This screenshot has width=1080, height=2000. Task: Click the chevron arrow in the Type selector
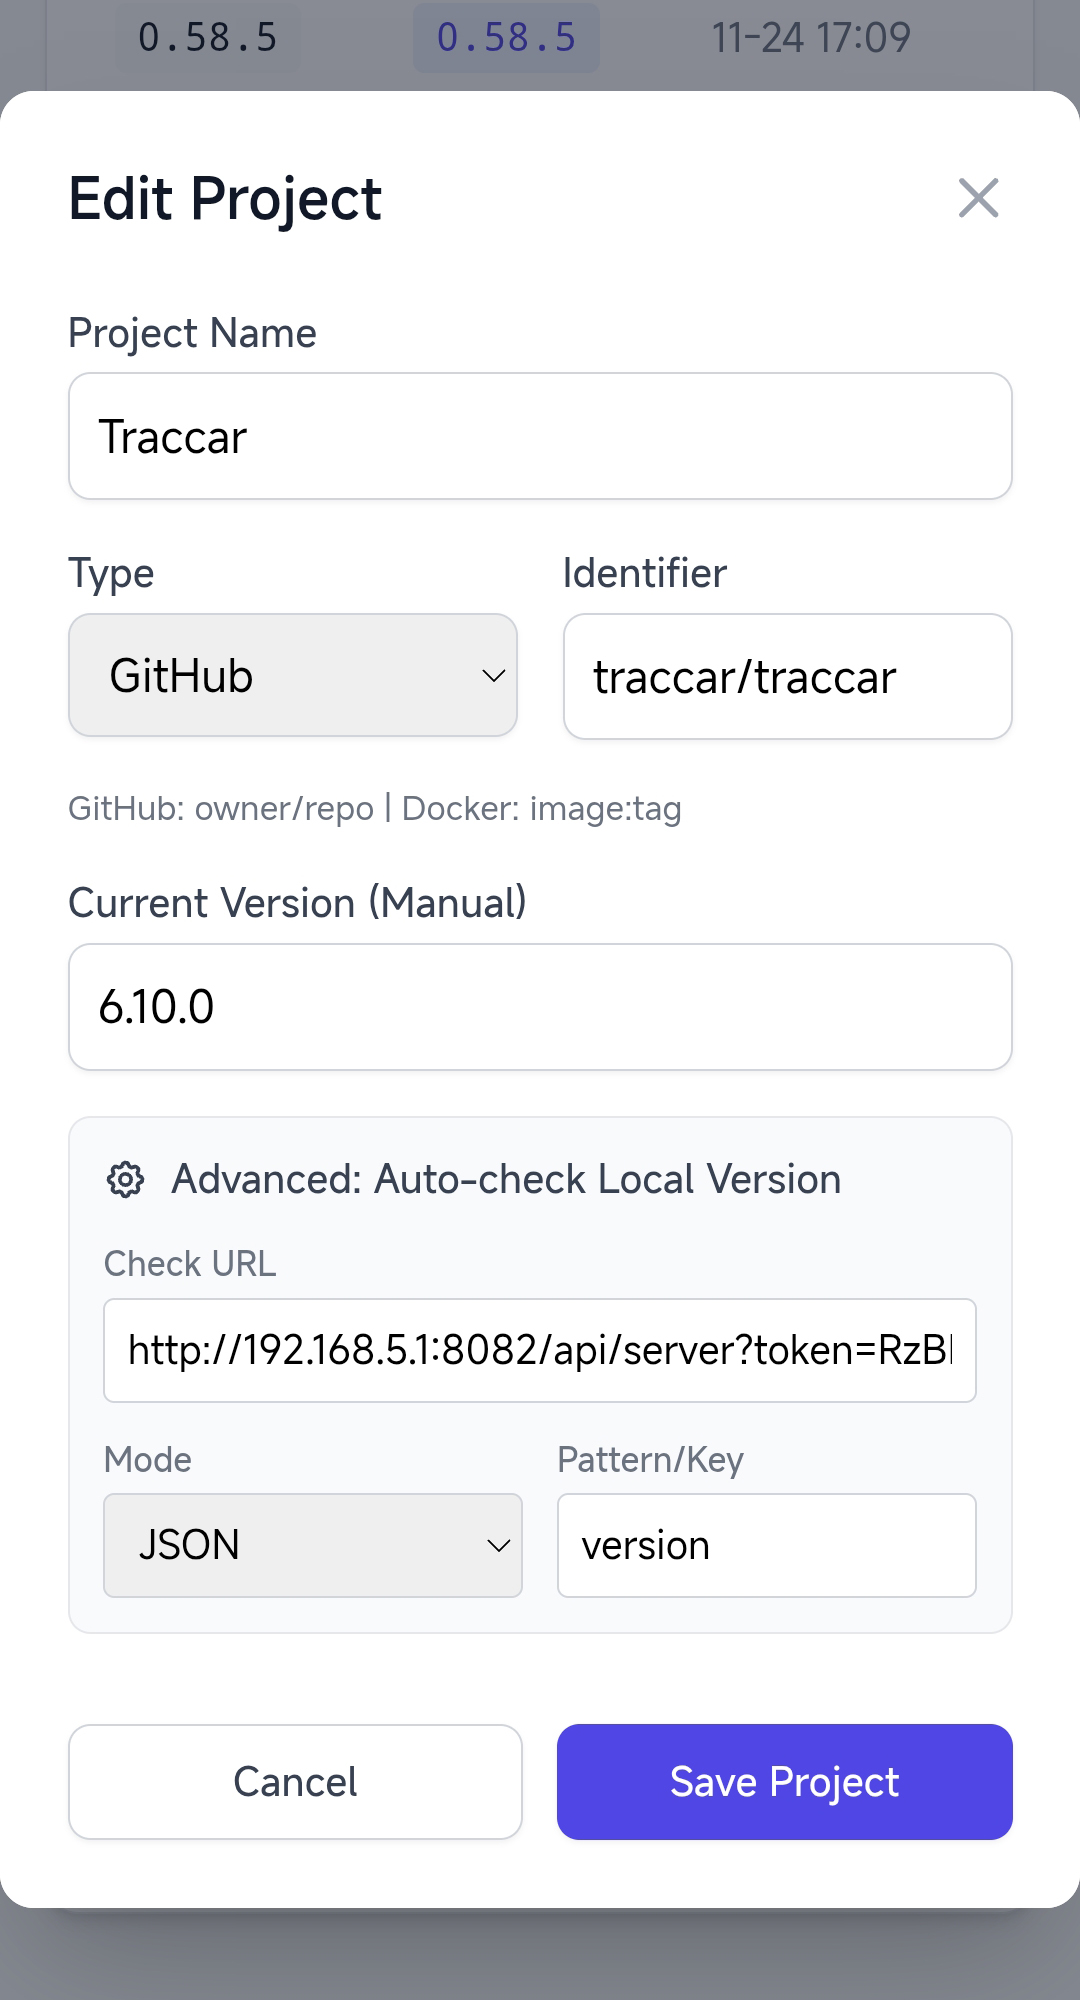click(493, 676)
